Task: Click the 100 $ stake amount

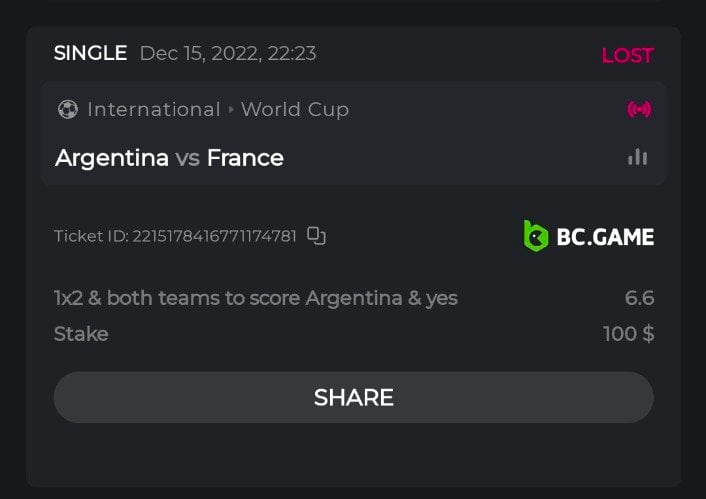Action: pyautogui.click(x=628, y=334)
